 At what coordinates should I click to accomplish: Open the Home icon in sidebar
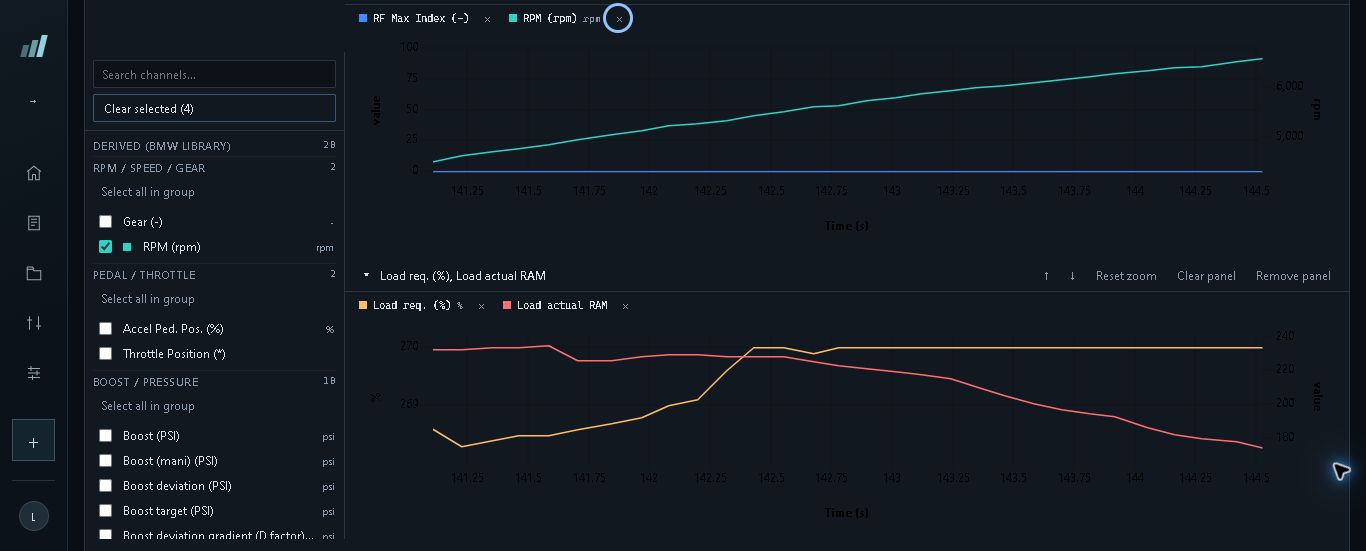pos(33,173)
